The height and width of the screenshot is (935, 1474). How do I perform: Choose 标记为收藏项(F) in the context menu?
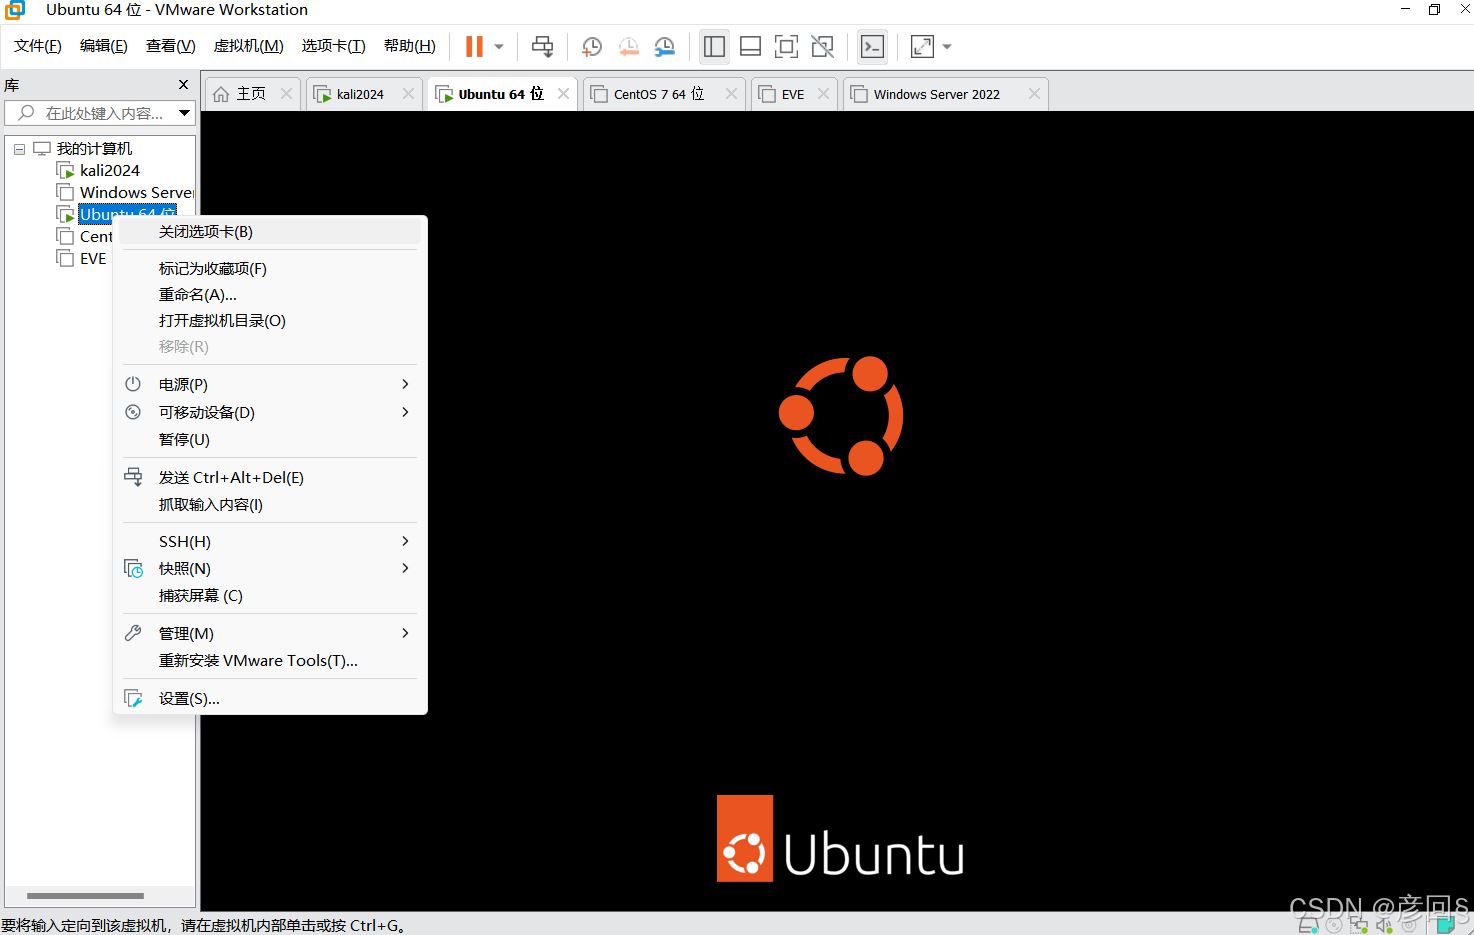pyautogui.click(x=270, y=268)
